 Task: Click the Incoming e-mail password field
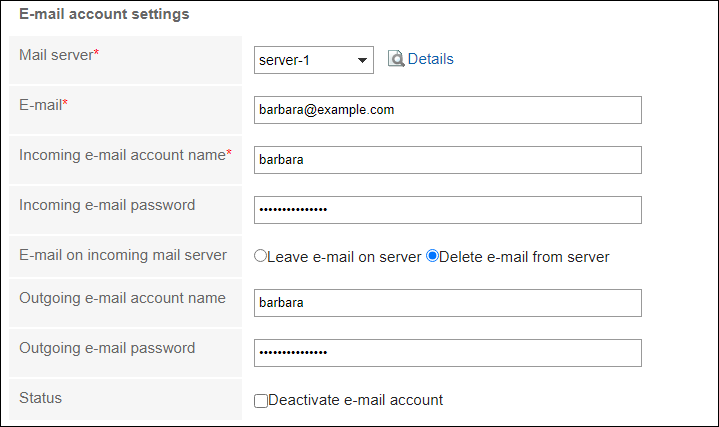tap(448, 210)
